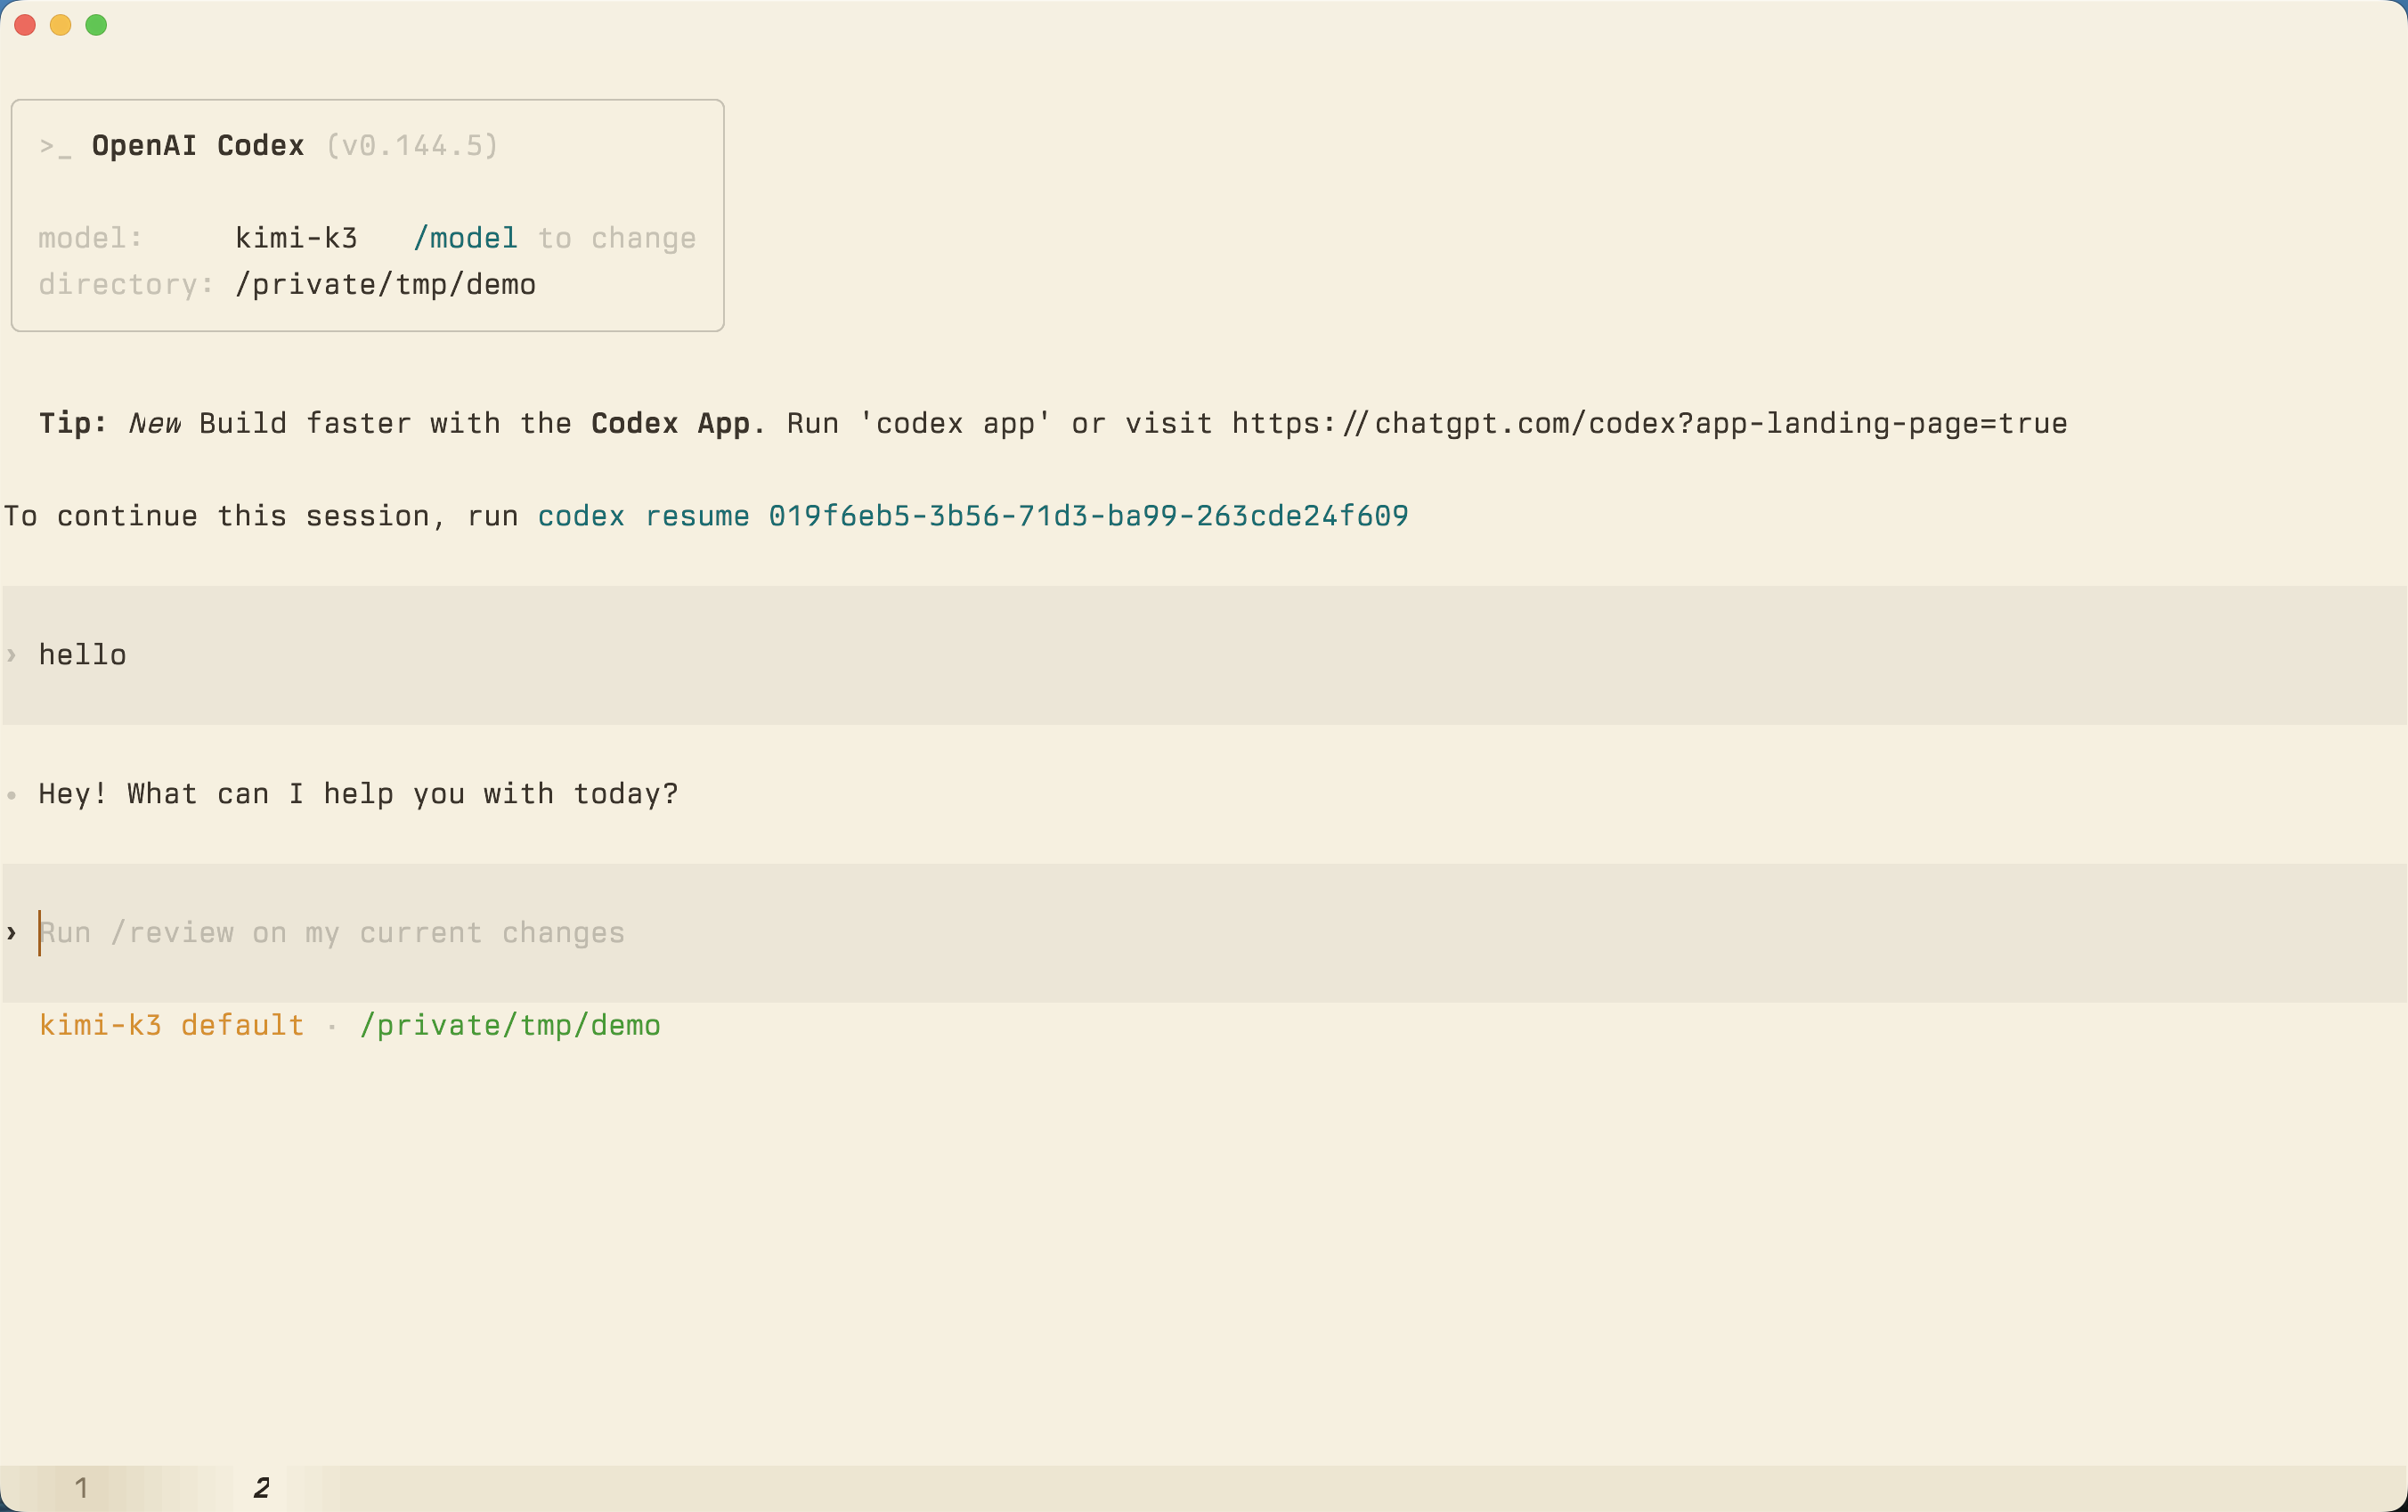Select terminal tab 2
This screenshot has height=1512, width=2408.
262,1488
